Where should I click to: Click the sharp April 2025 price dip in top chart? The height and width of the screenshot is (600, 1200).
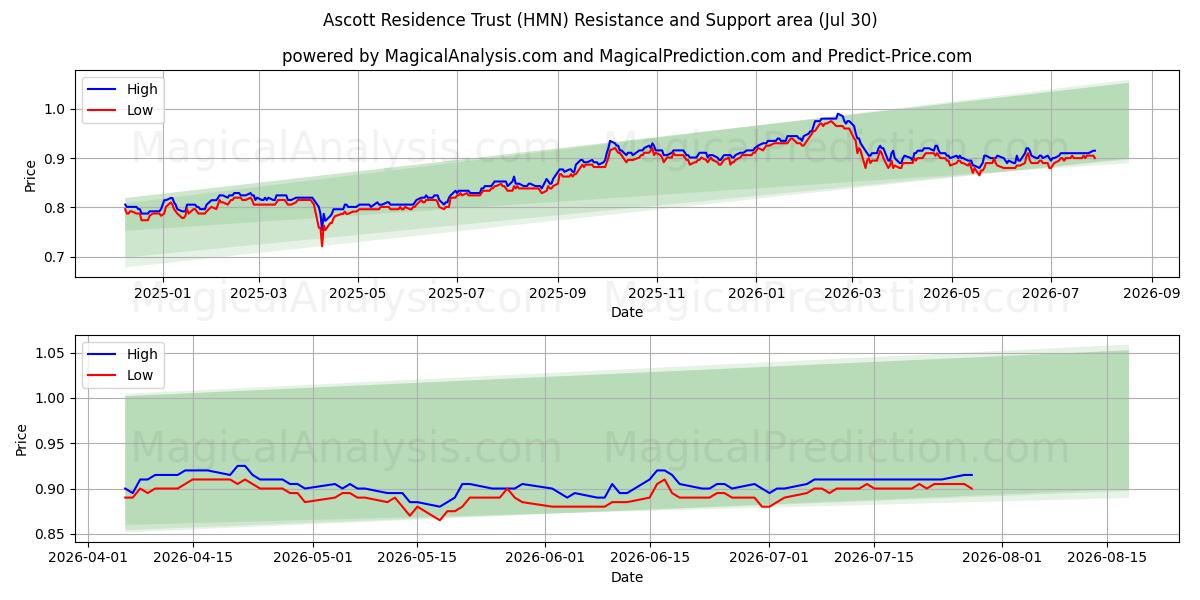tap(322, 243)
